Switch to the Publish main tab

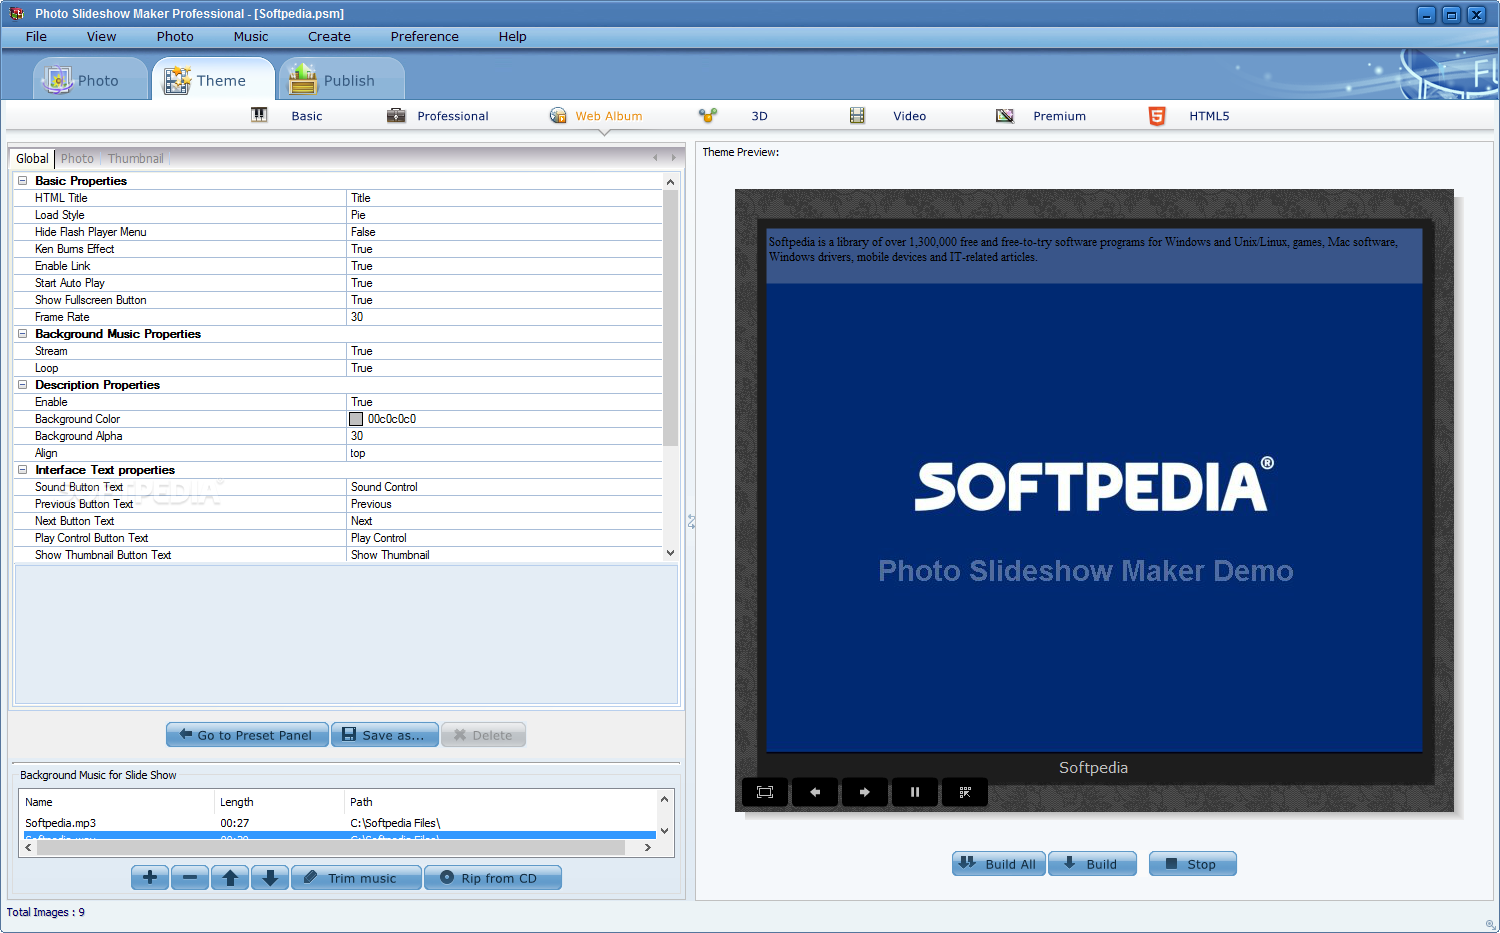click(341, 80)
